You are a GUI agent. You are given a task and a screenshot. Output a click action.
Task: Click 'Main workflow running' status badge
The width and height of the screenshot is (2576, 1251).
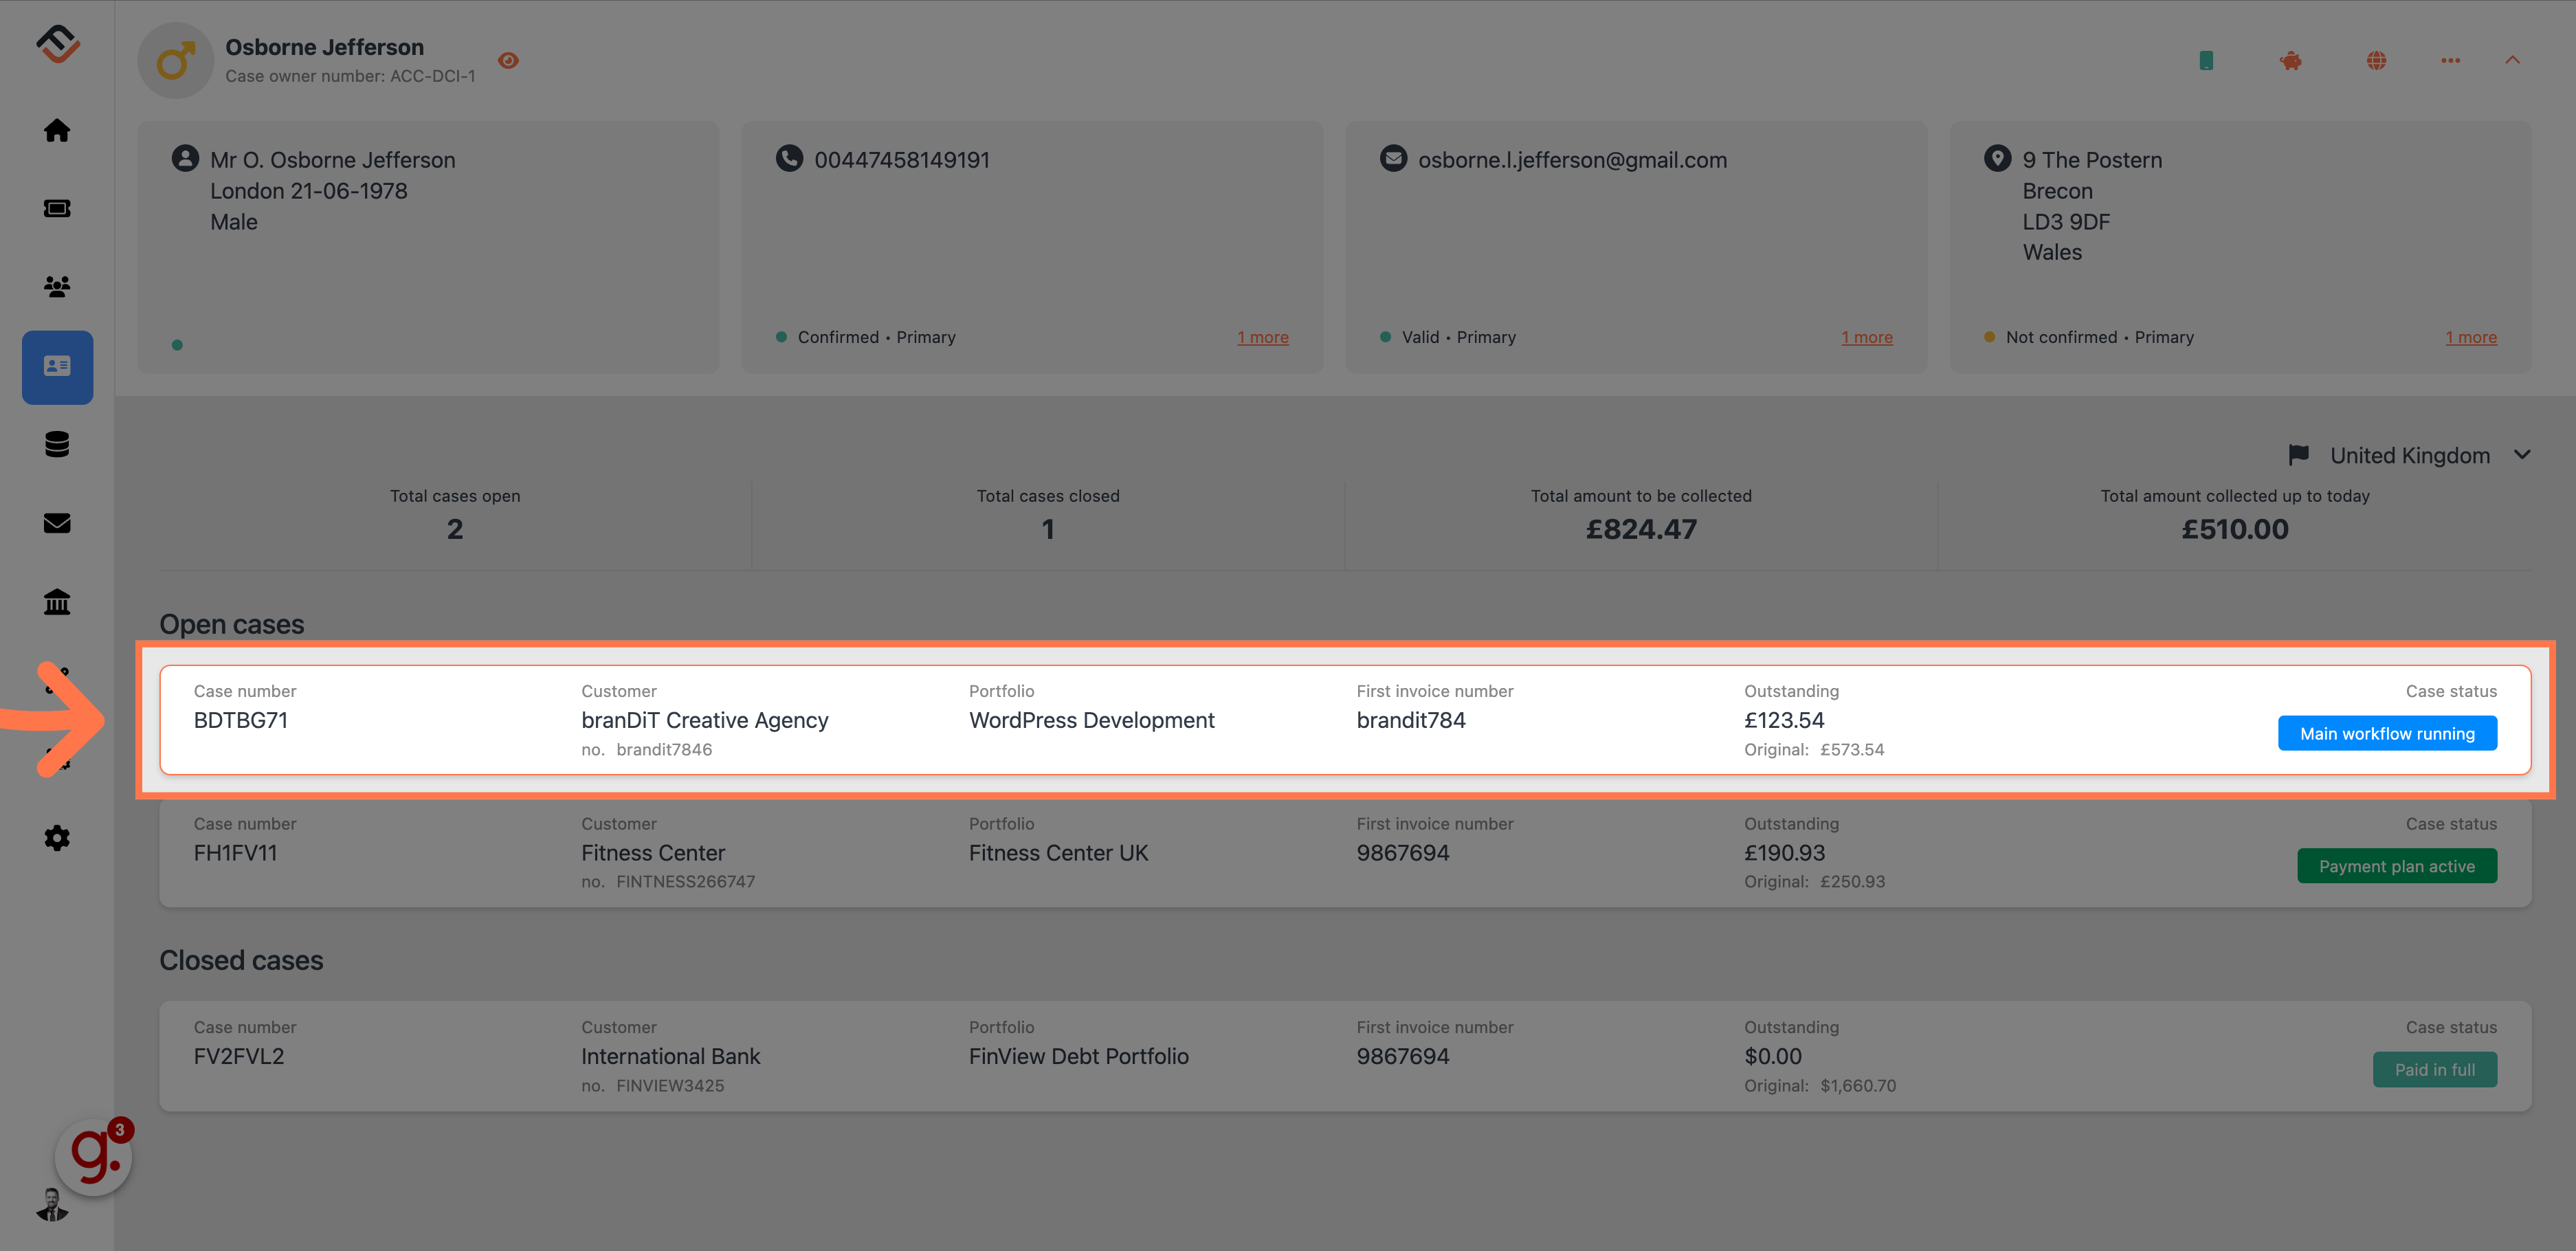tap(2387, 733)
